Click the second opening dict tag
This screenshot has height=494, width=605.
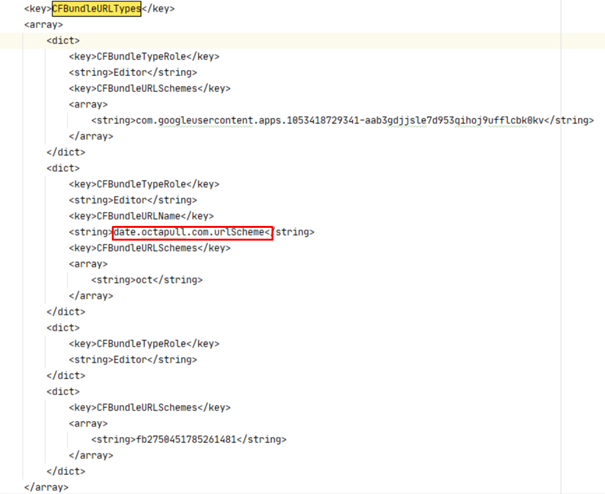click(63, 168)
